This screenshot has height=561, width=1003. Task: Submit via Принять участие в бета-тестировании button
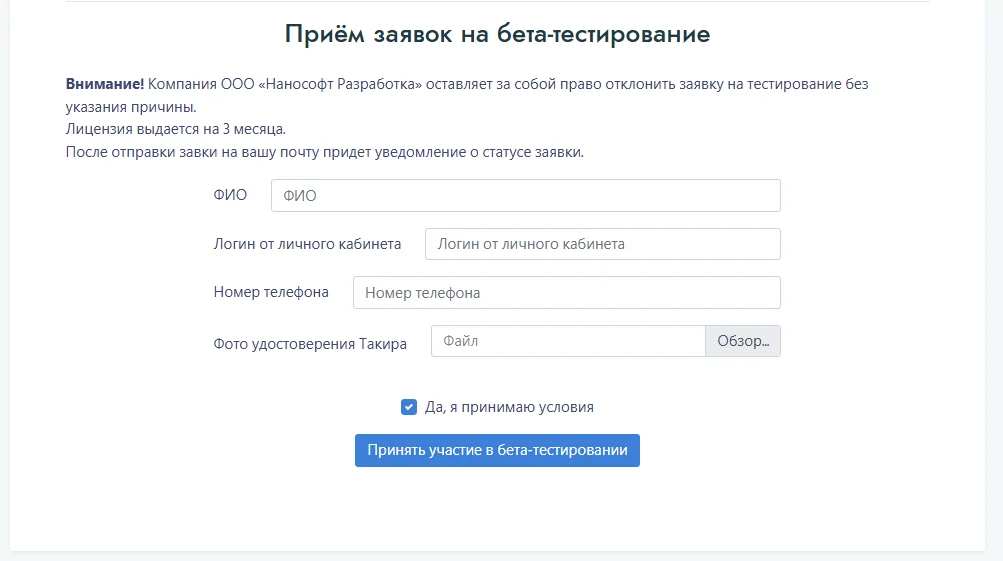[x=497, y=450]
